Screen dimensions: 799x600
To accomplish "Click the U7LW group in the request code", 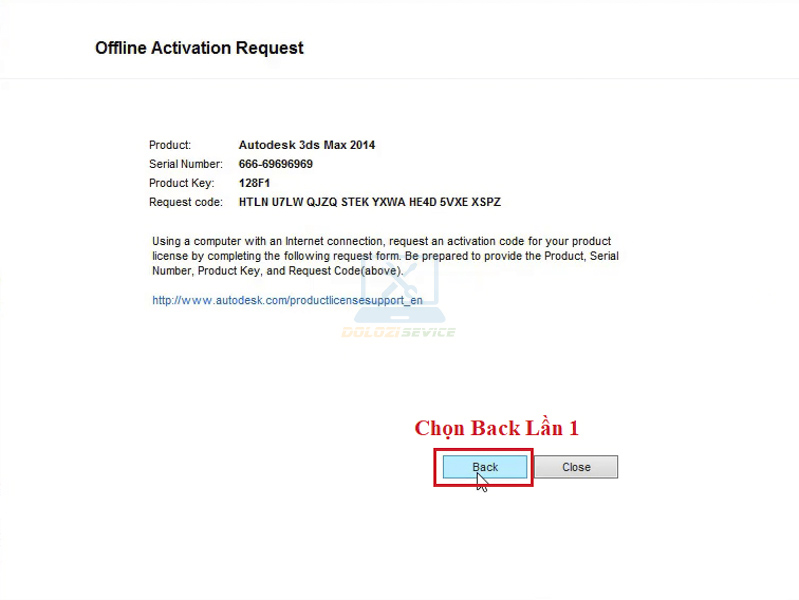I will pos(286,202).
